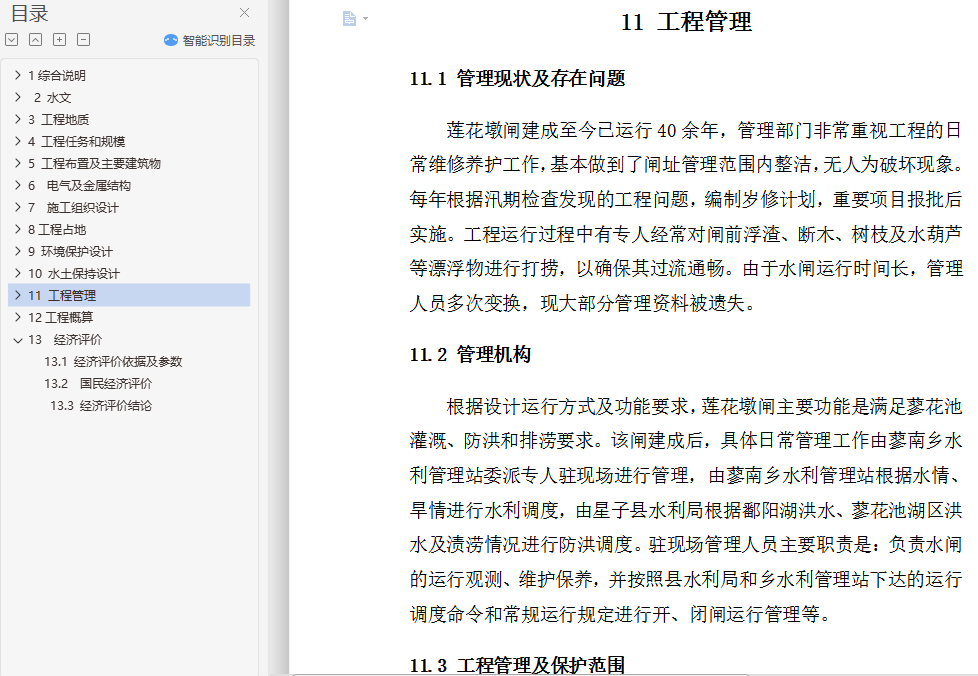Go to outline entry 13 经济评价
Viewport: 978px width, 676px height.
click(x=65, y=339)
